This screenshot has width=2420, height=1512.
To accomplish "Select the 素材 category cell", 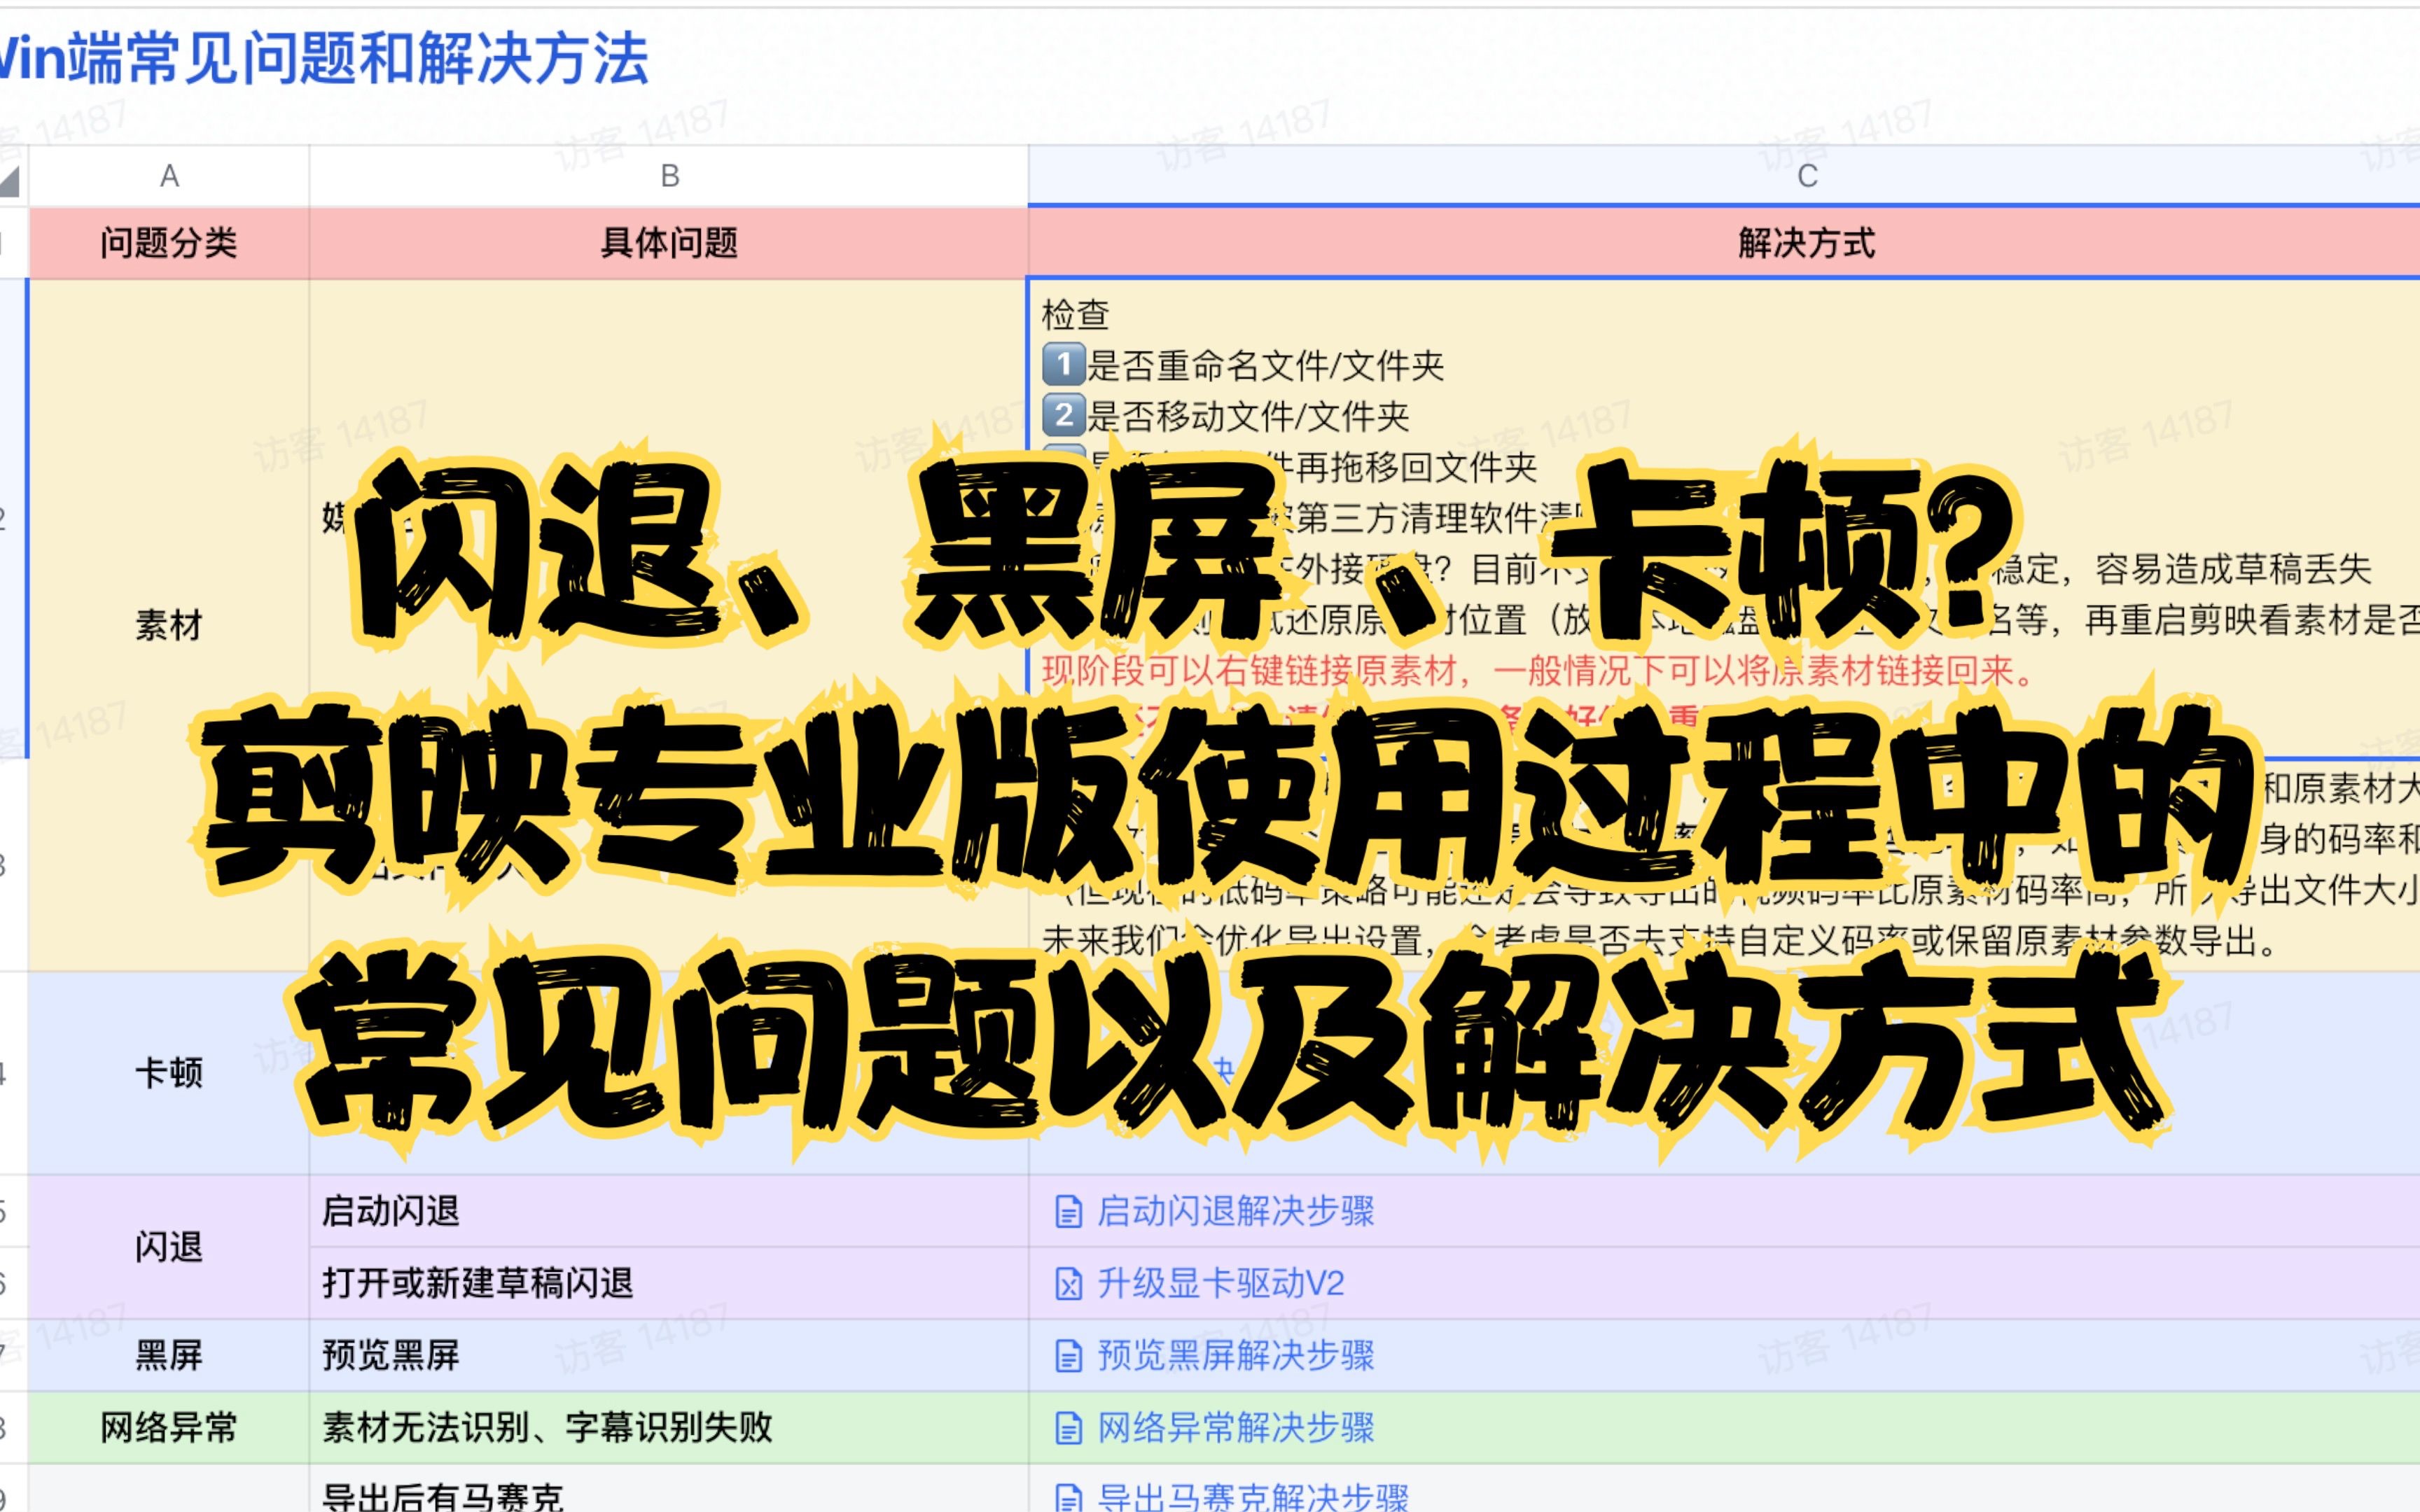I will point(169,625).
